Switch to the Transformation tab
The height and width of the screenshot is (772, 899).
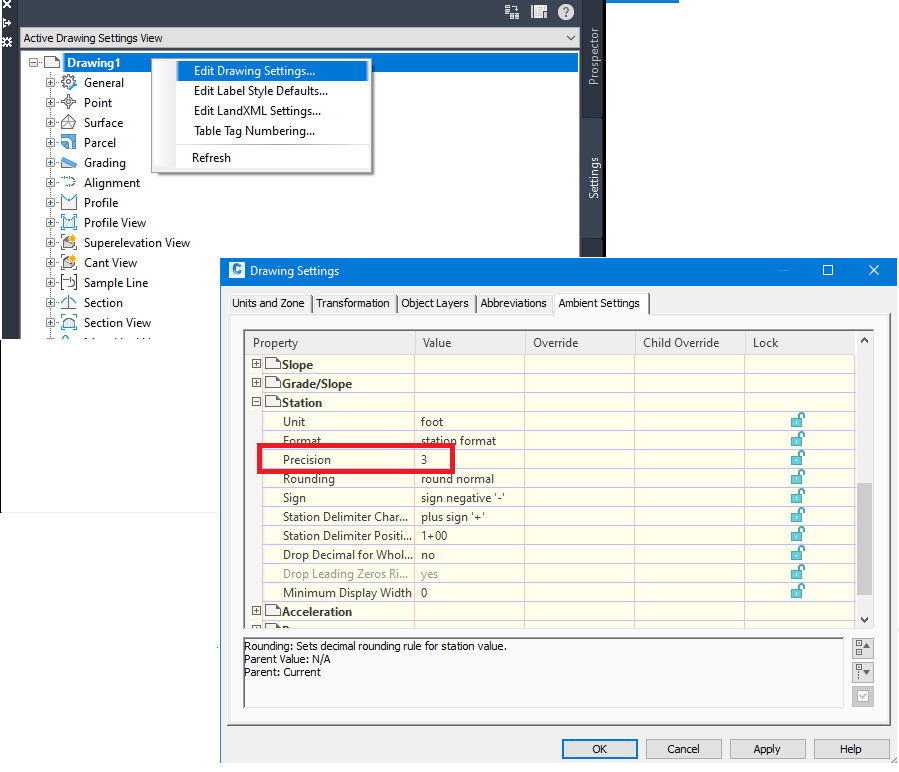pyautogui.click(x=353, y=303)
